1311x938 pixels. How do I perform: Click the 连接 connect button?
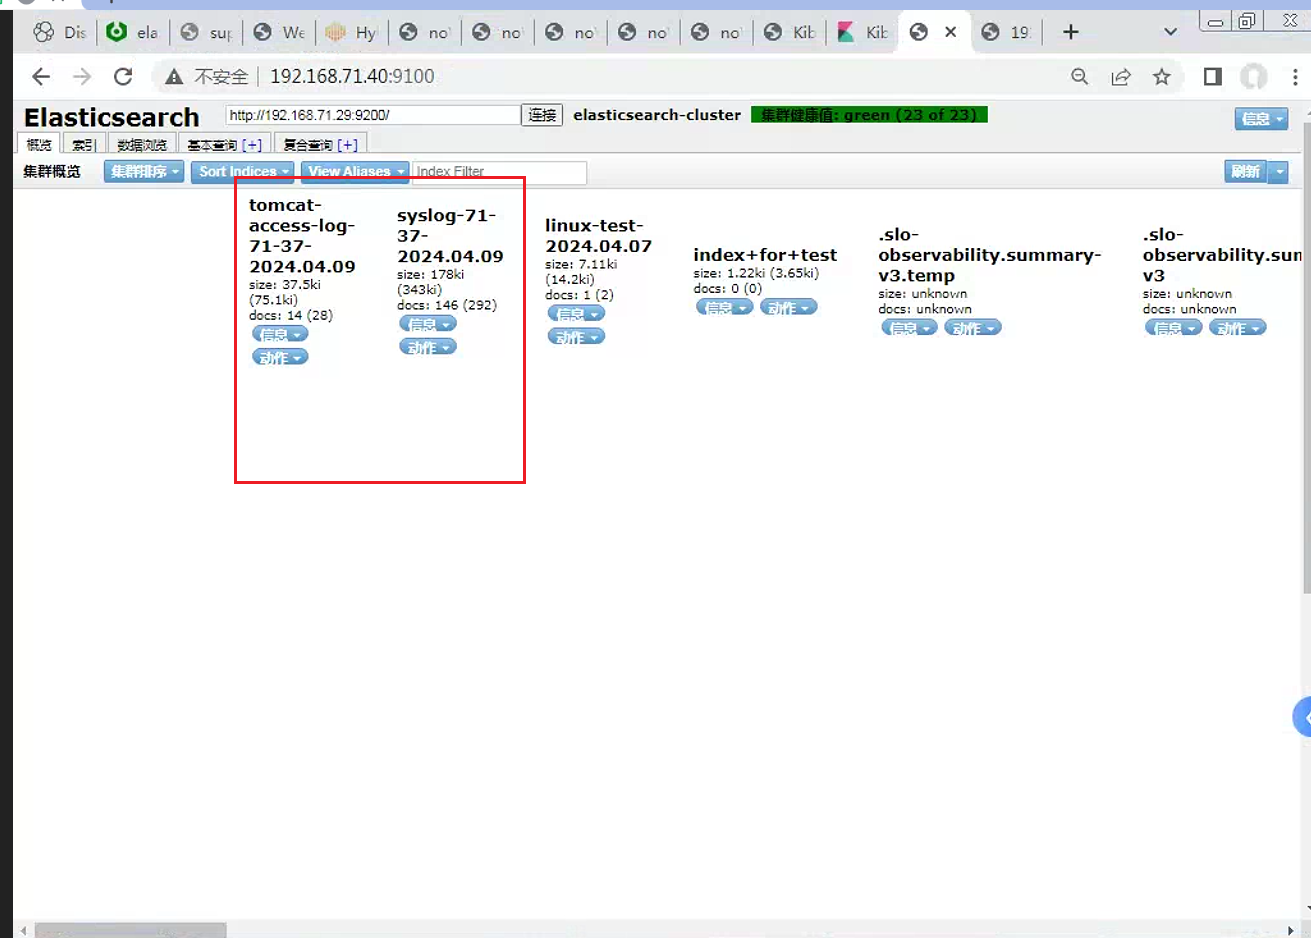(x=542, y=115)
